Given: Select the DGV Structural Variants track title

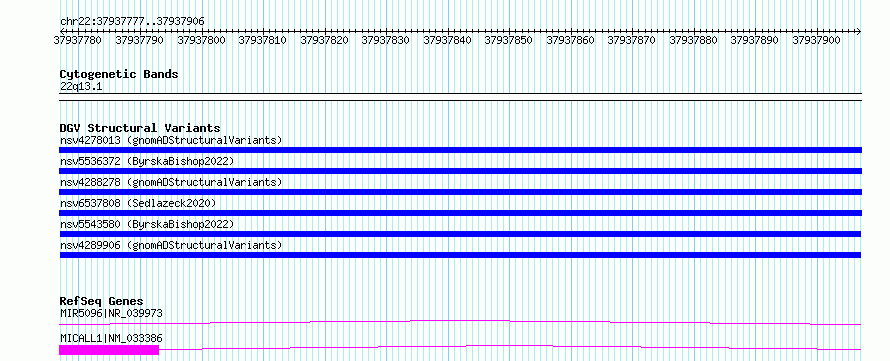Looking at the screenshot, I should point(140,128).
